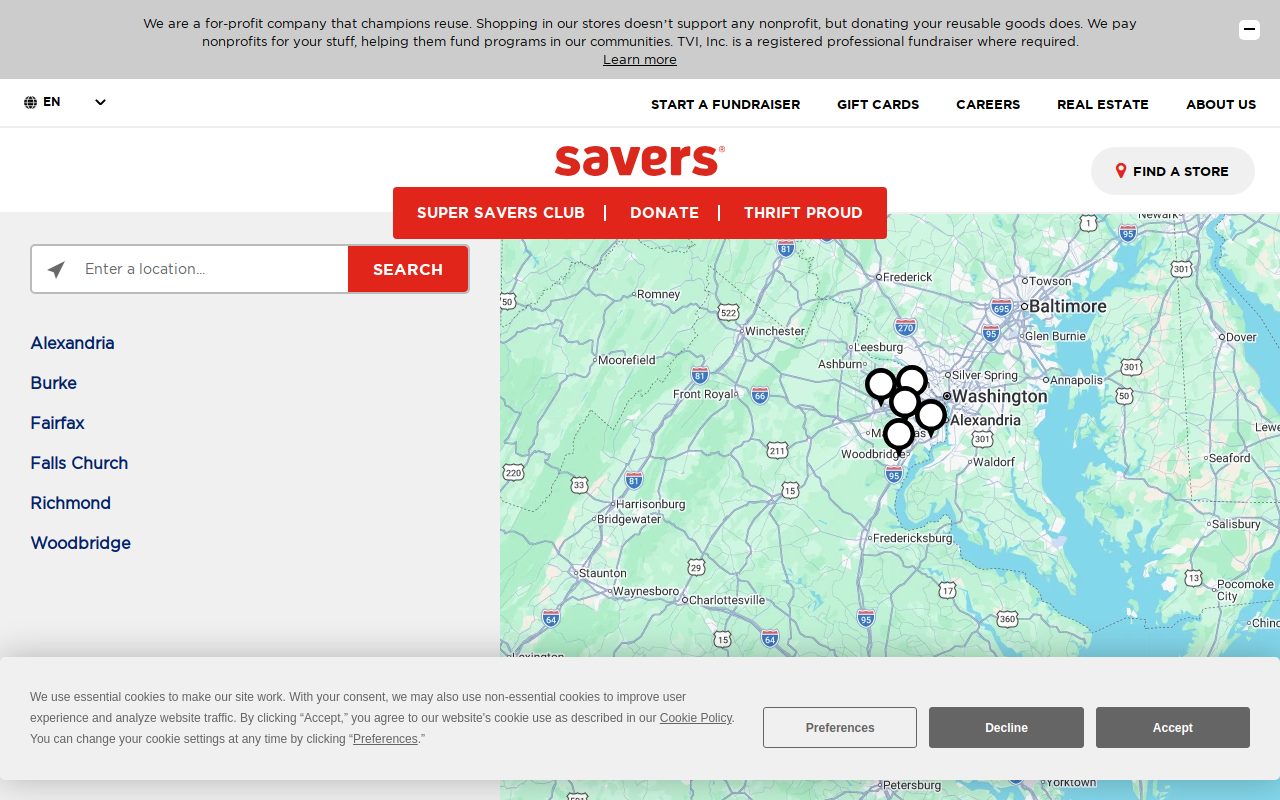Click the Interstate 270 shield on map
Image resolution: width=1280 pixels, height=800 pixels.
pos(905,327)
